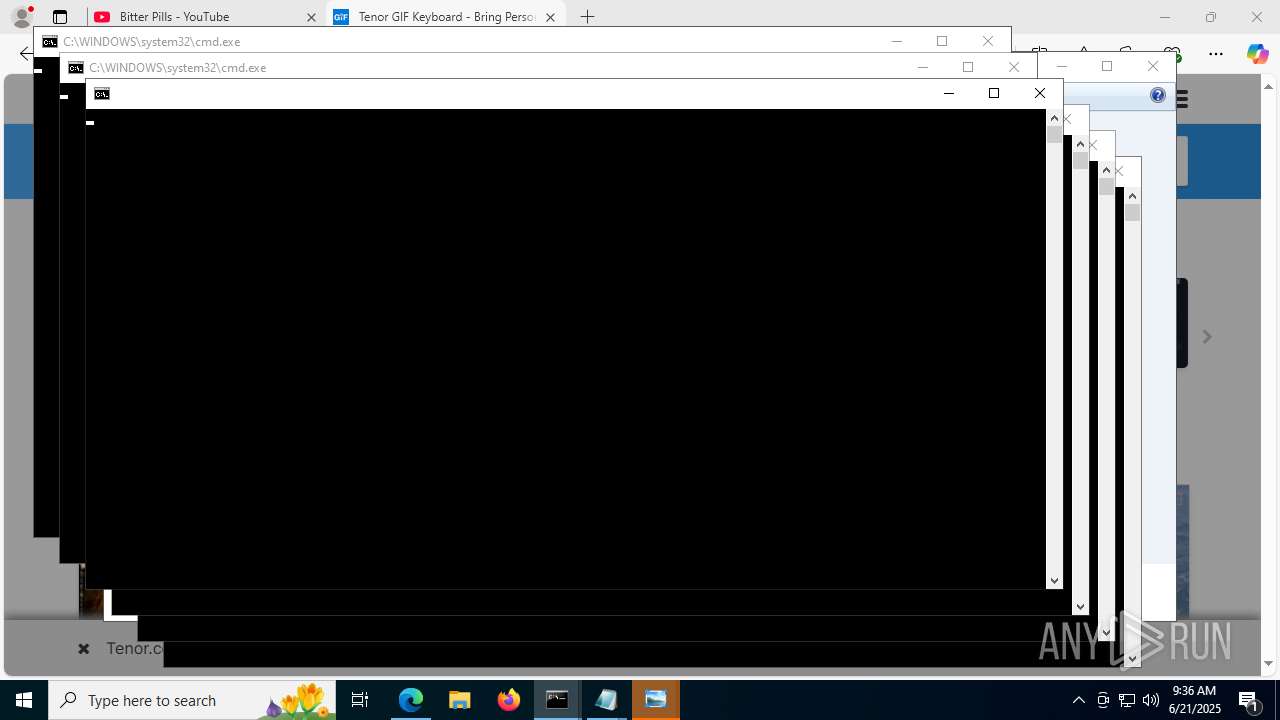This screenshot has width=1280, height=720.
Task: Show hidden system tray icons
Action: coord(1079,700)
